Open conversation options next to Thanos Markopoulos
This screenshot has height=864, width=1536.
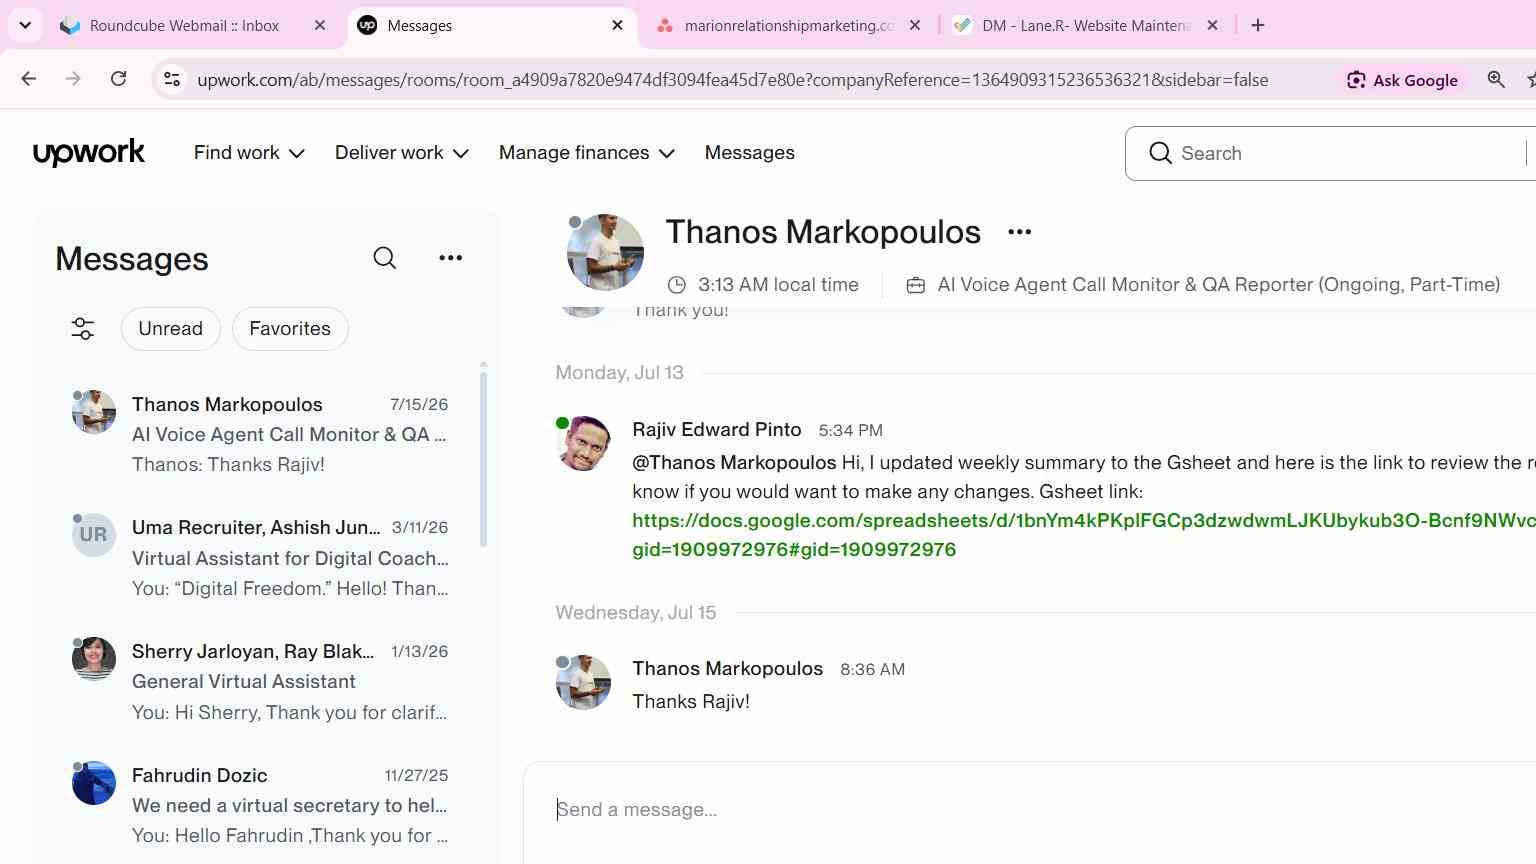coord(1019,232)
